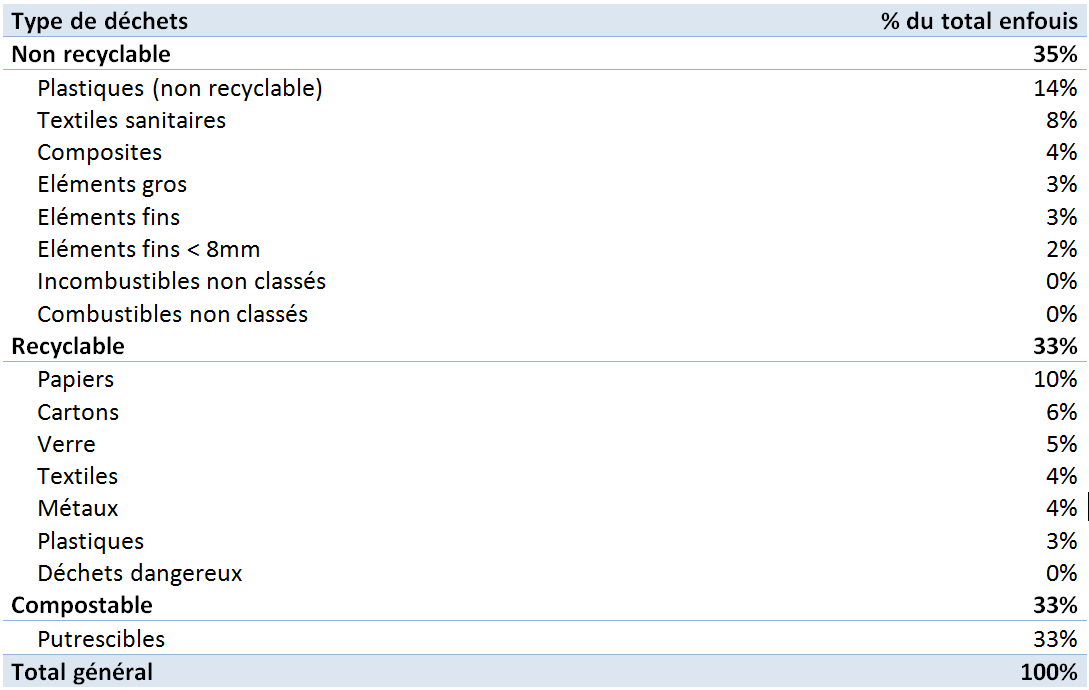Select the 'Eléments gros' cell
The image size is (1089, 690).
coord(112,185)
